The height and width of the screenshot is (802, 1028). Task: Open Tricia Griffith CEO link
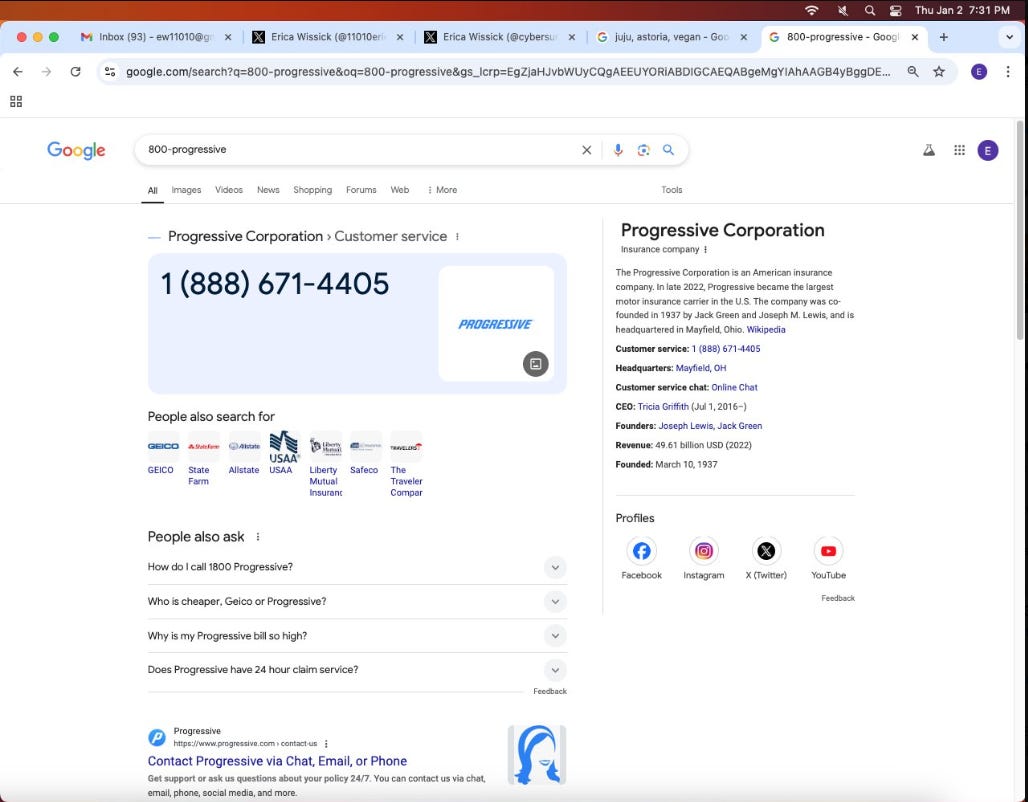point(663,407)
